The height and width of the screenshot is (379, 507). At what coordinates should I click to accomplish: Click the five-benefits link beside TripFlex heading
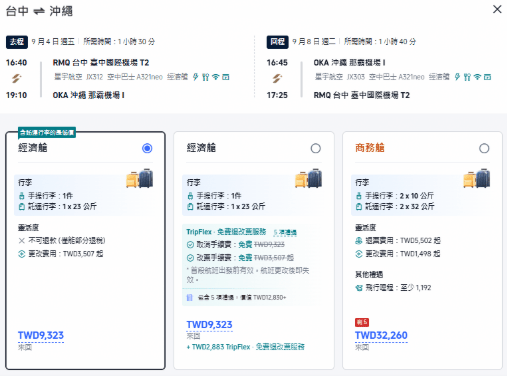click(285, 232)
